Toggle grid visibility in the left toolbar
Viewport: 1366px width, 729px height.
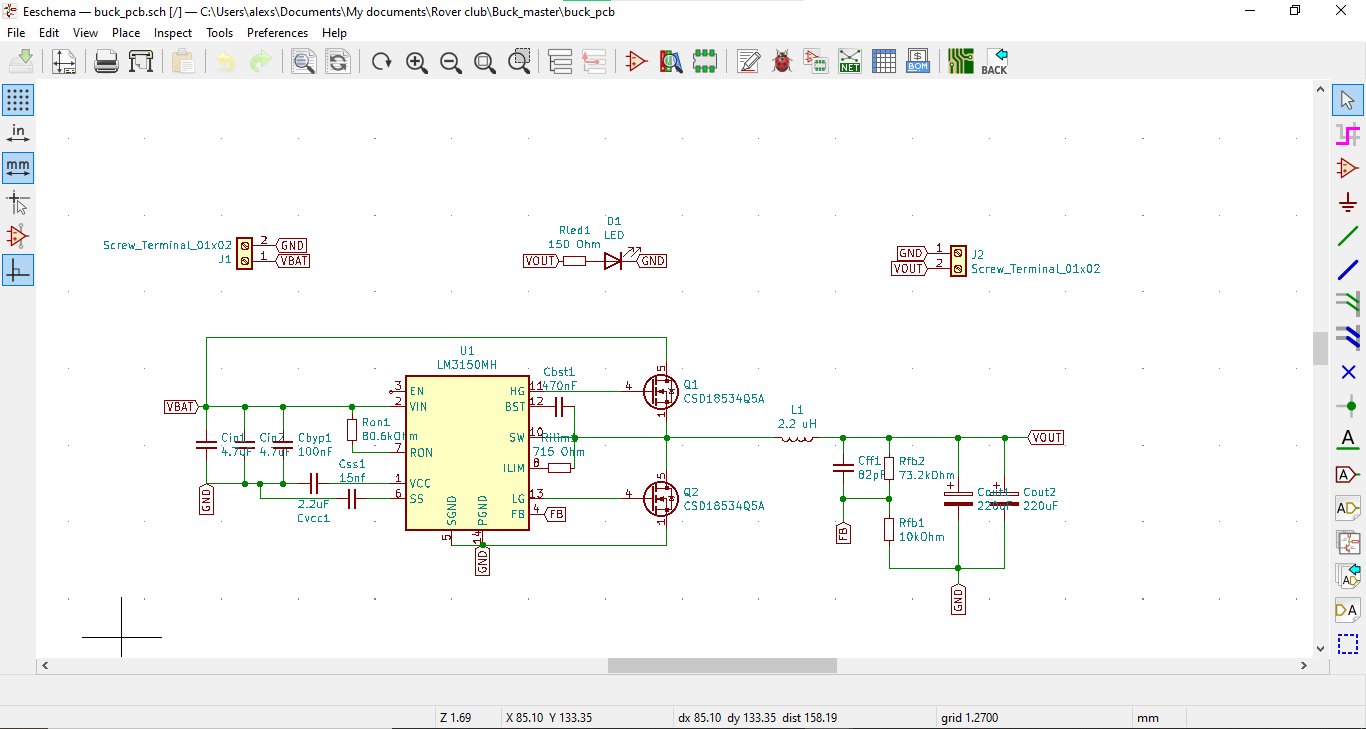coord(17,99)
